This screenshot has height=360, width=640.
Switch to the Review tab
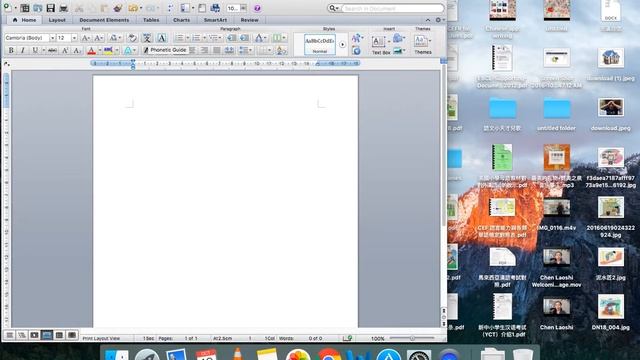[x=249, y=20]
